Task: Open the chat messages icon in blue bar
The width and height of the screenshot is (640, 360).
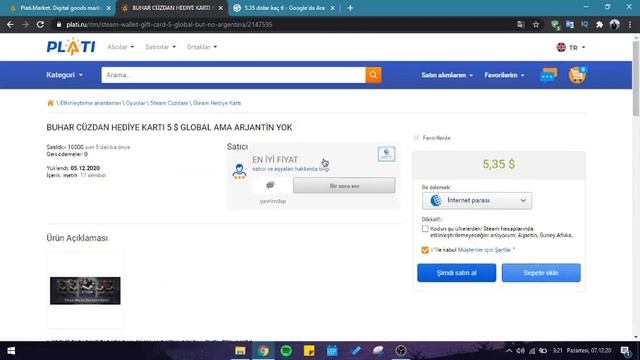Action: [548, 75]
